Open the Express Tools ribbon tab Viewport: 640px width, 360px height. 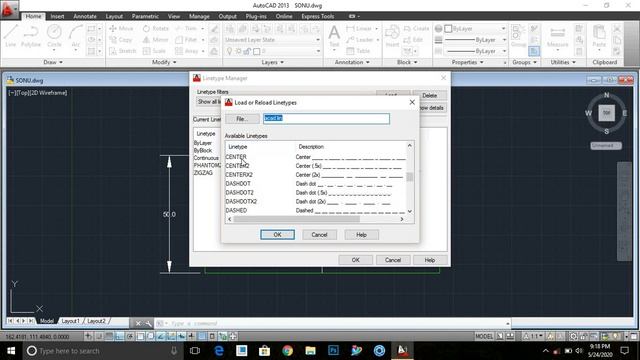[318, 16]
